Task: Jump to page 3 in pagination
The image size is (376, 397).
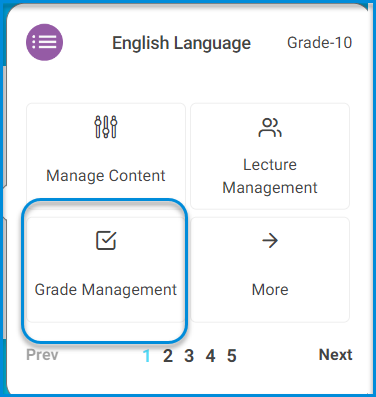Action: 189,356
